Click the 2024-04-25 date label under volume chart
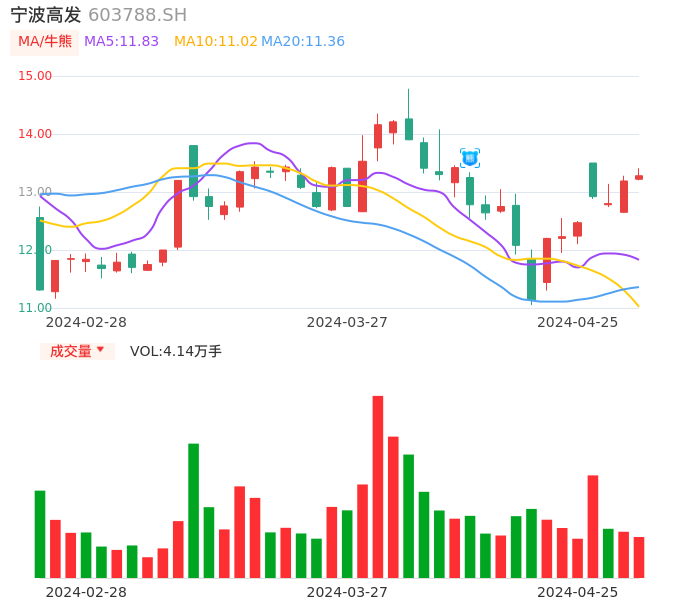Screen dimensions: 686x606 [578, 592]
